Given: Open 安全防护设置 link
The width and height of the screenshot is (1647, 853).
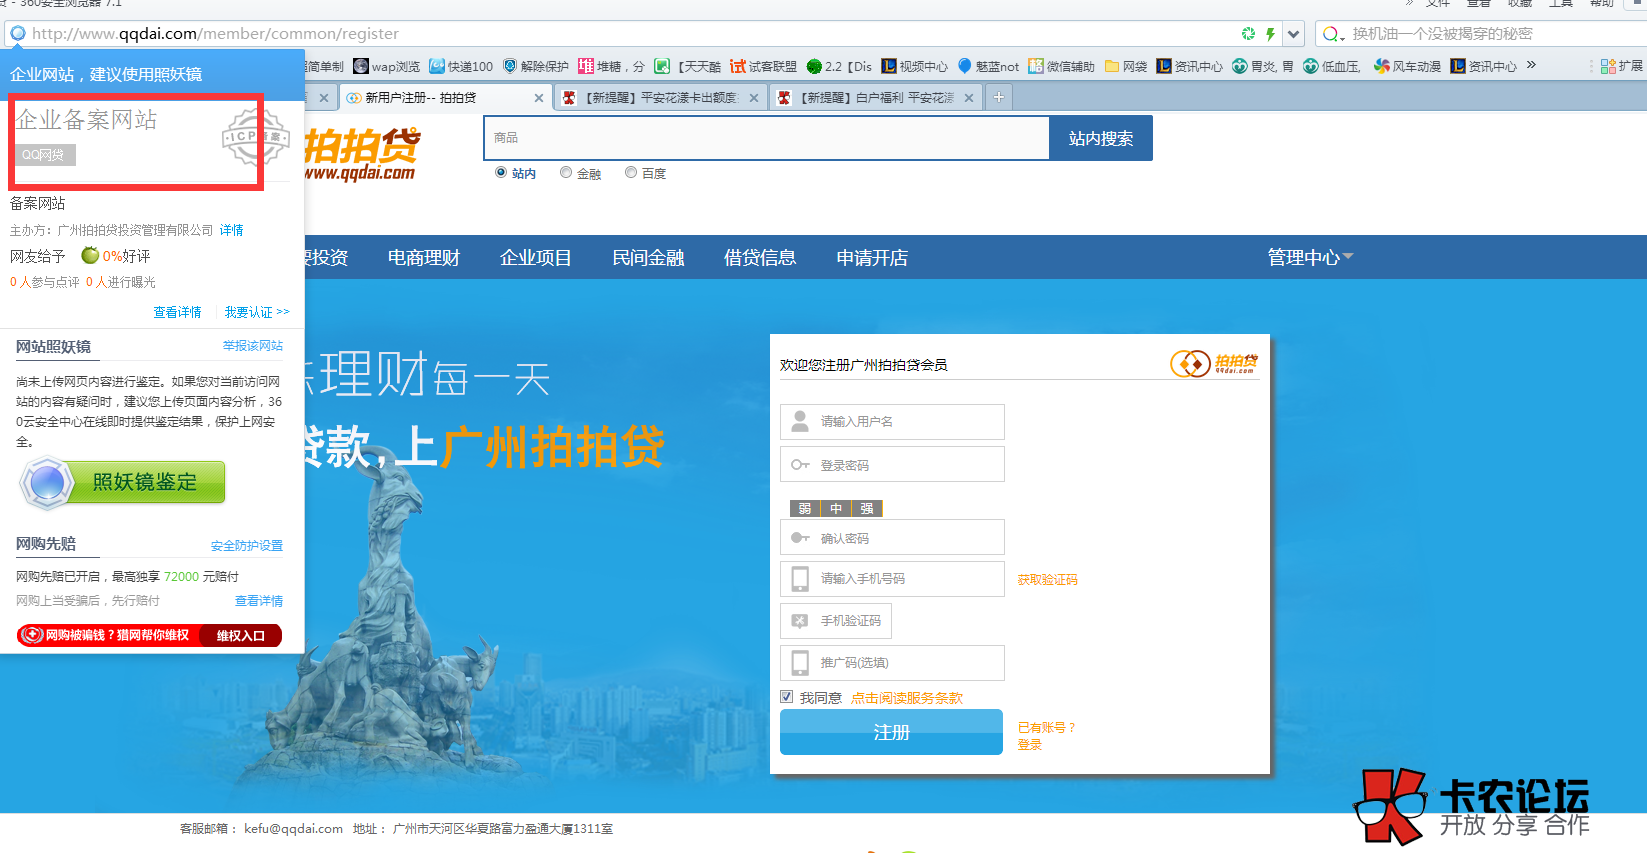Looking at the screenshot, I should click(x=247, y=546).
